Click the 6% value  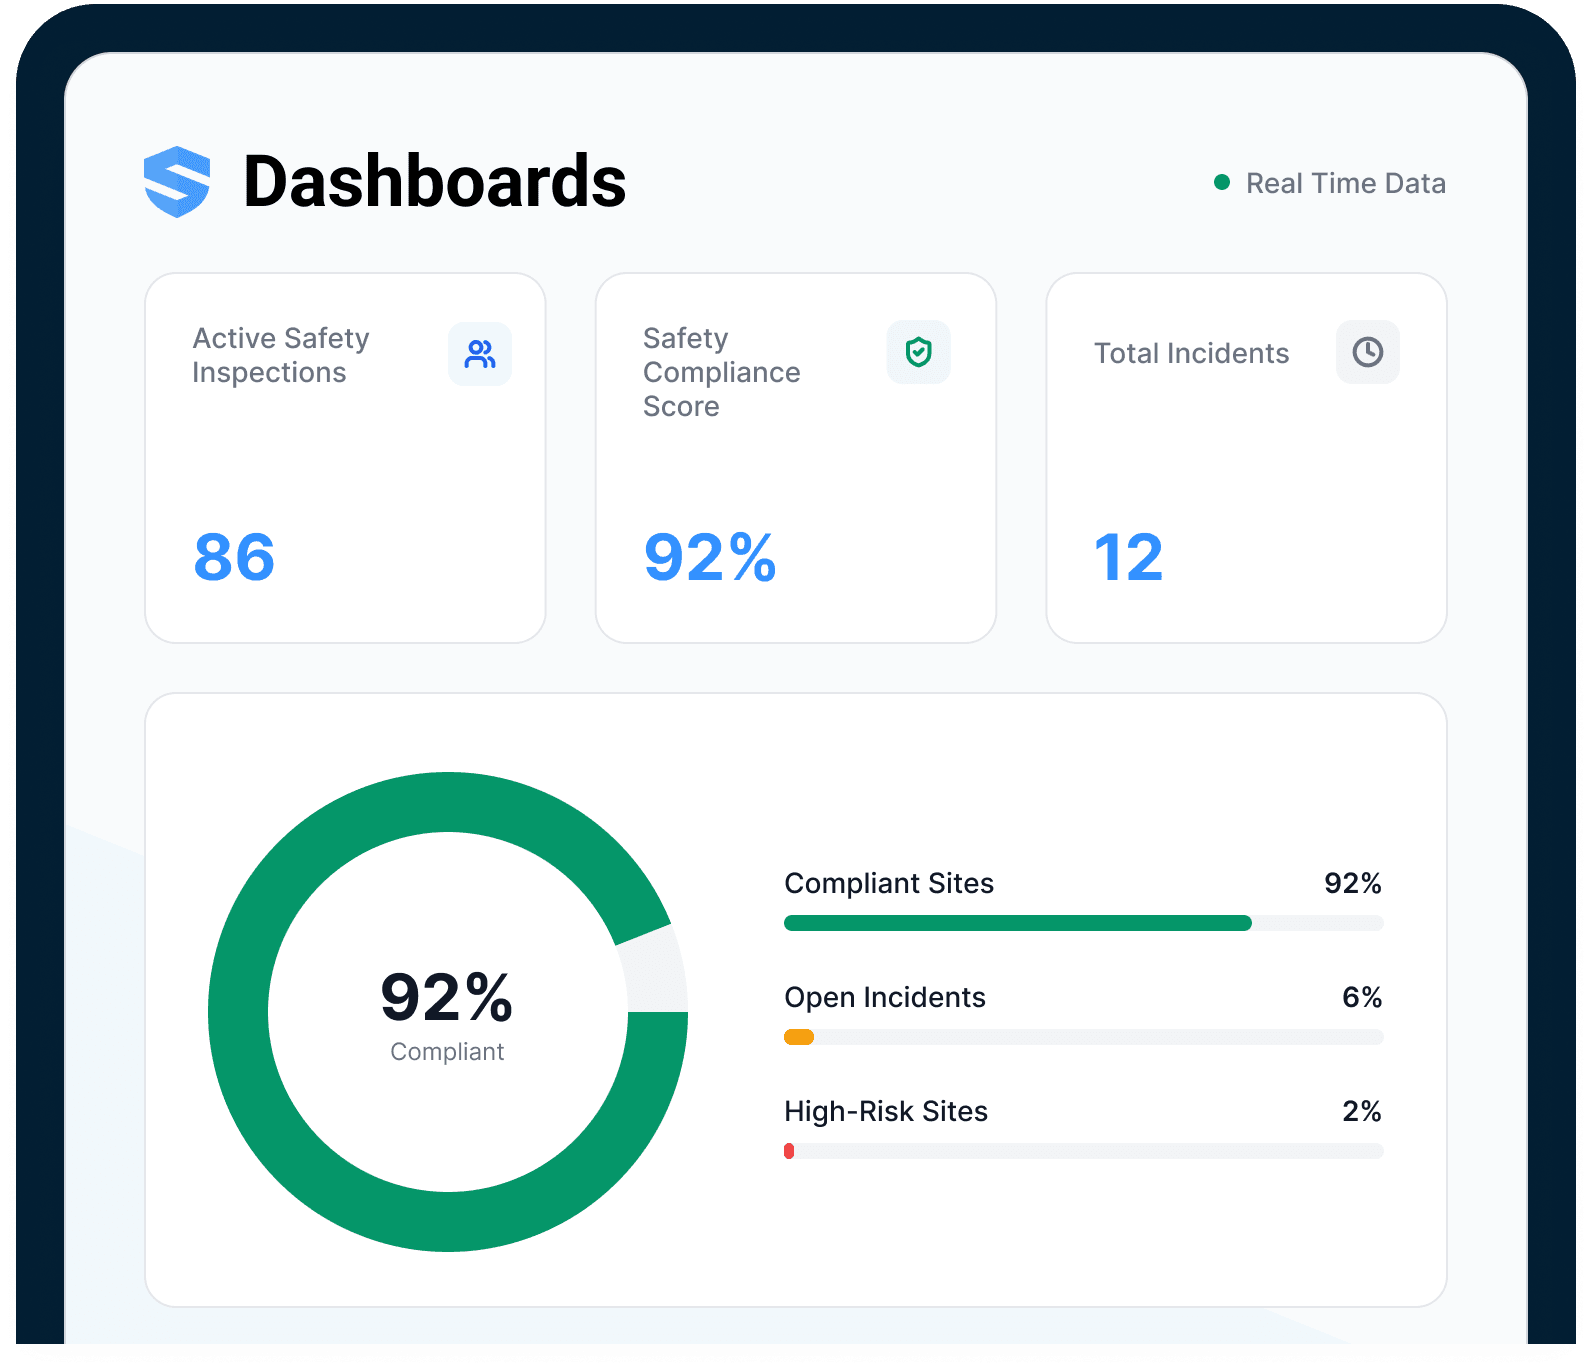pyautogui.click(x=1362, y=997)
